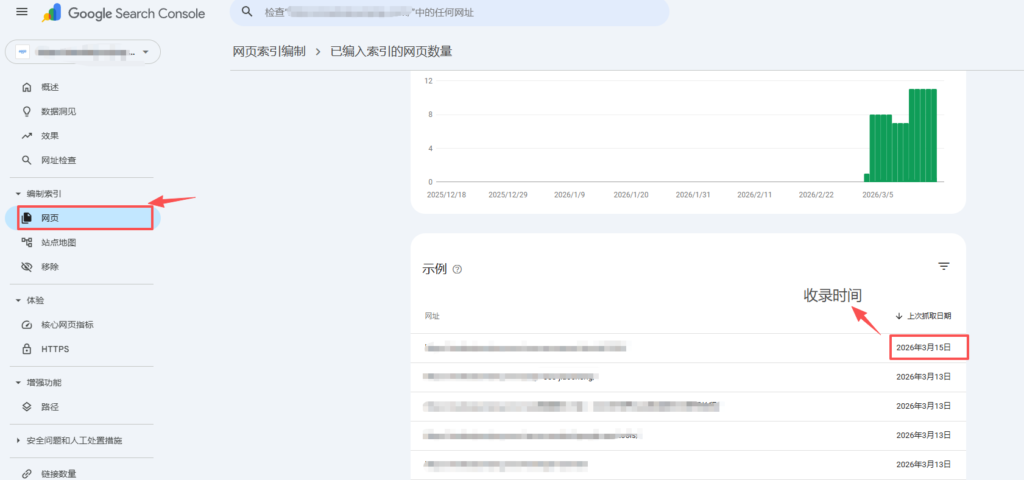
Task: Open 核心网页指标 report
Action: pos(67,325)
